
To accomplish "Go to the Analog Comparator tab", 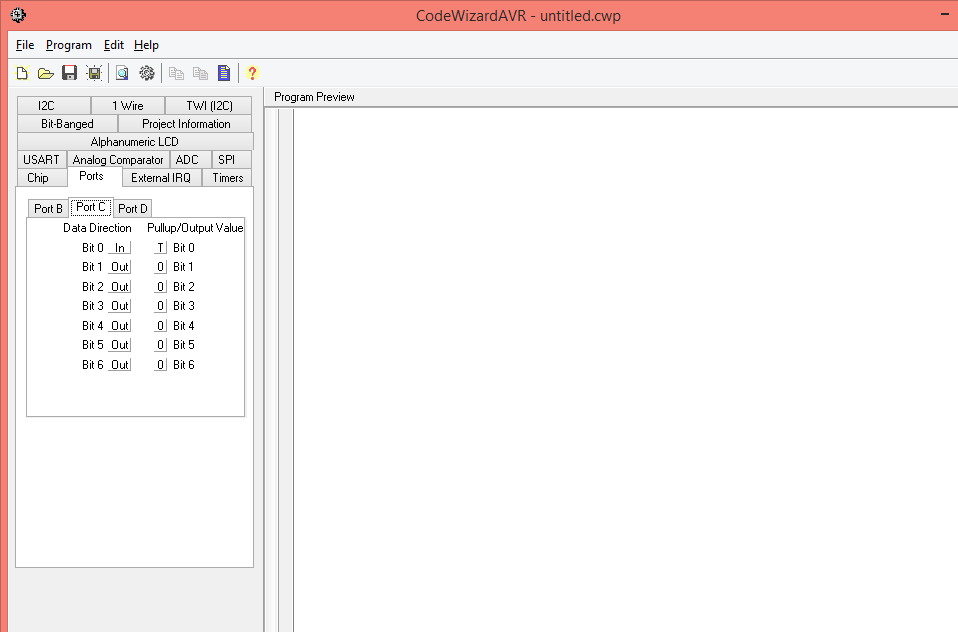I will [x=118, y=160].
